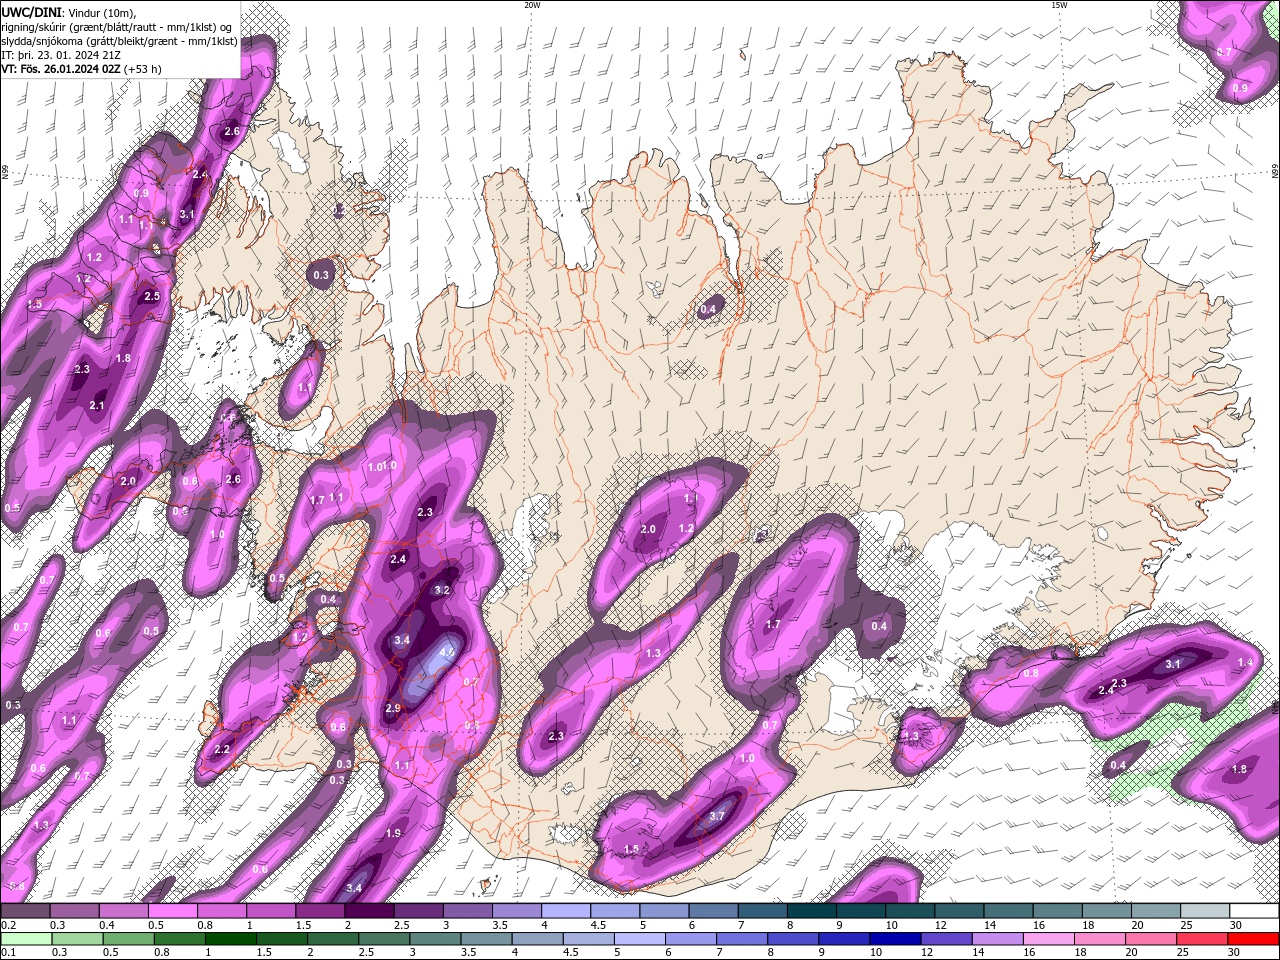Click the 2.9 snowfall value on the map

click(x=393, y=708)
